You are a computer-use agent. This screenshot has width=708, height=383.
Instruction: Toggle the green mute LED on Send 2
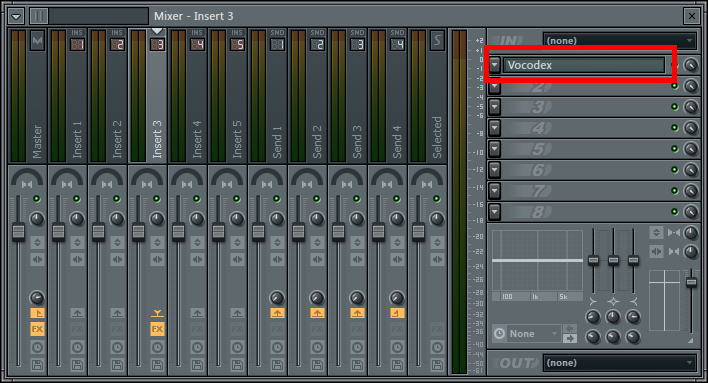[317, 199]
